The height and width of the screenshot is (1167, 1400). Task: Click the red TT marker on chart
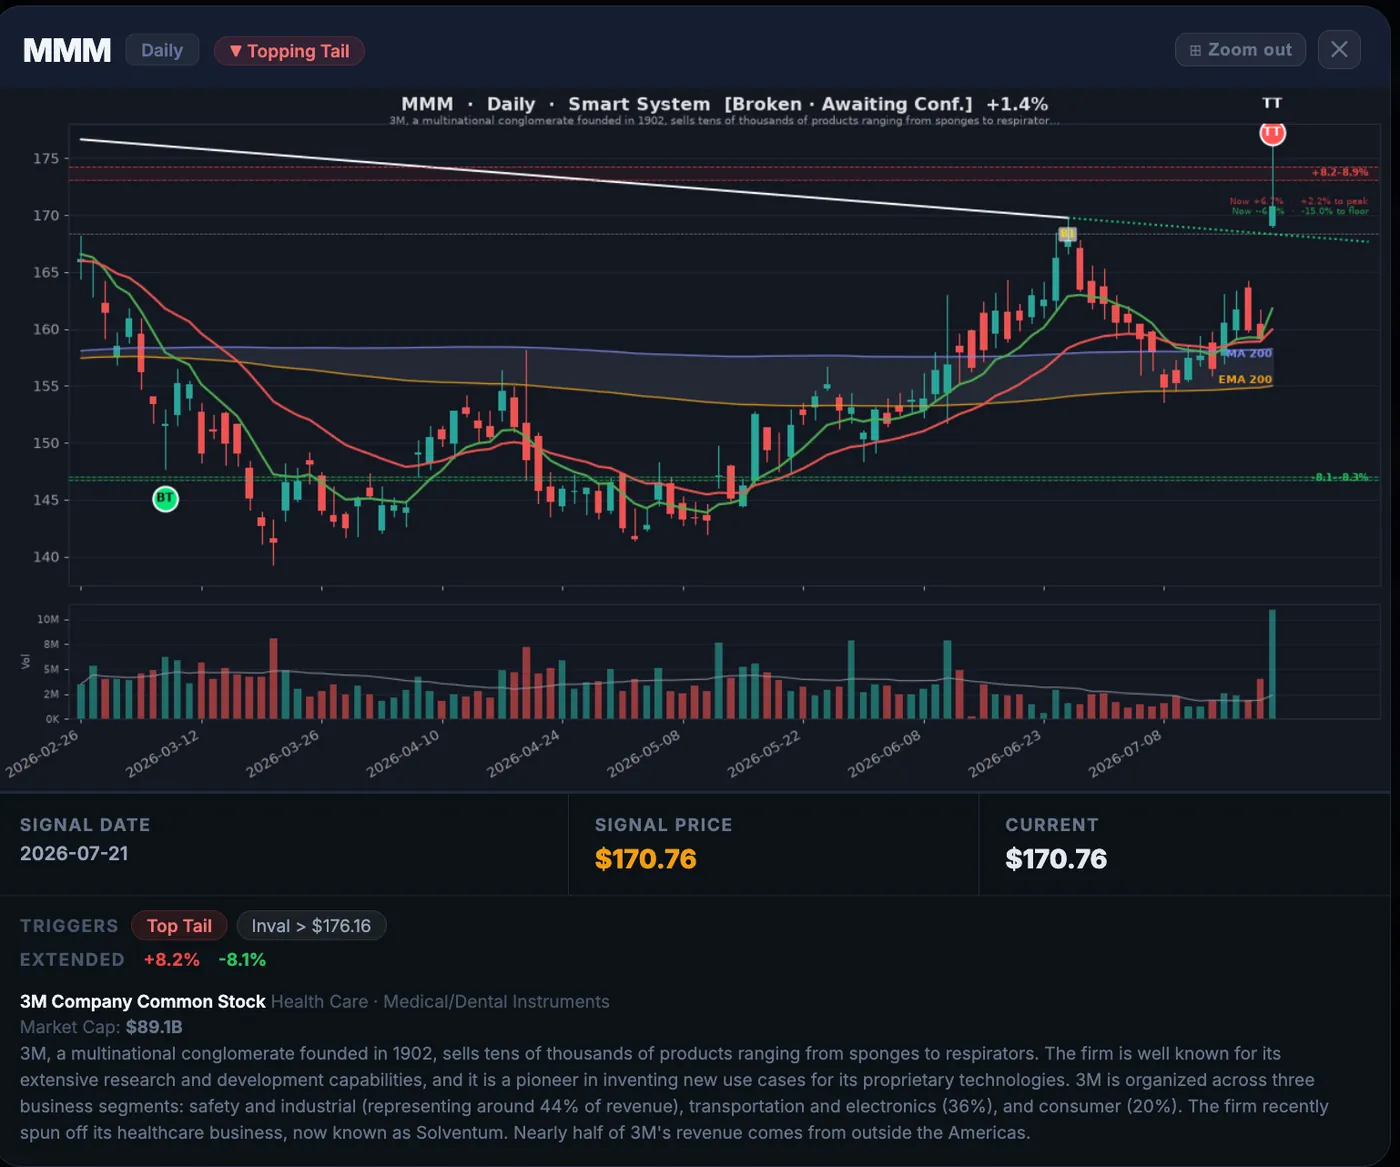coord(1272,133)
